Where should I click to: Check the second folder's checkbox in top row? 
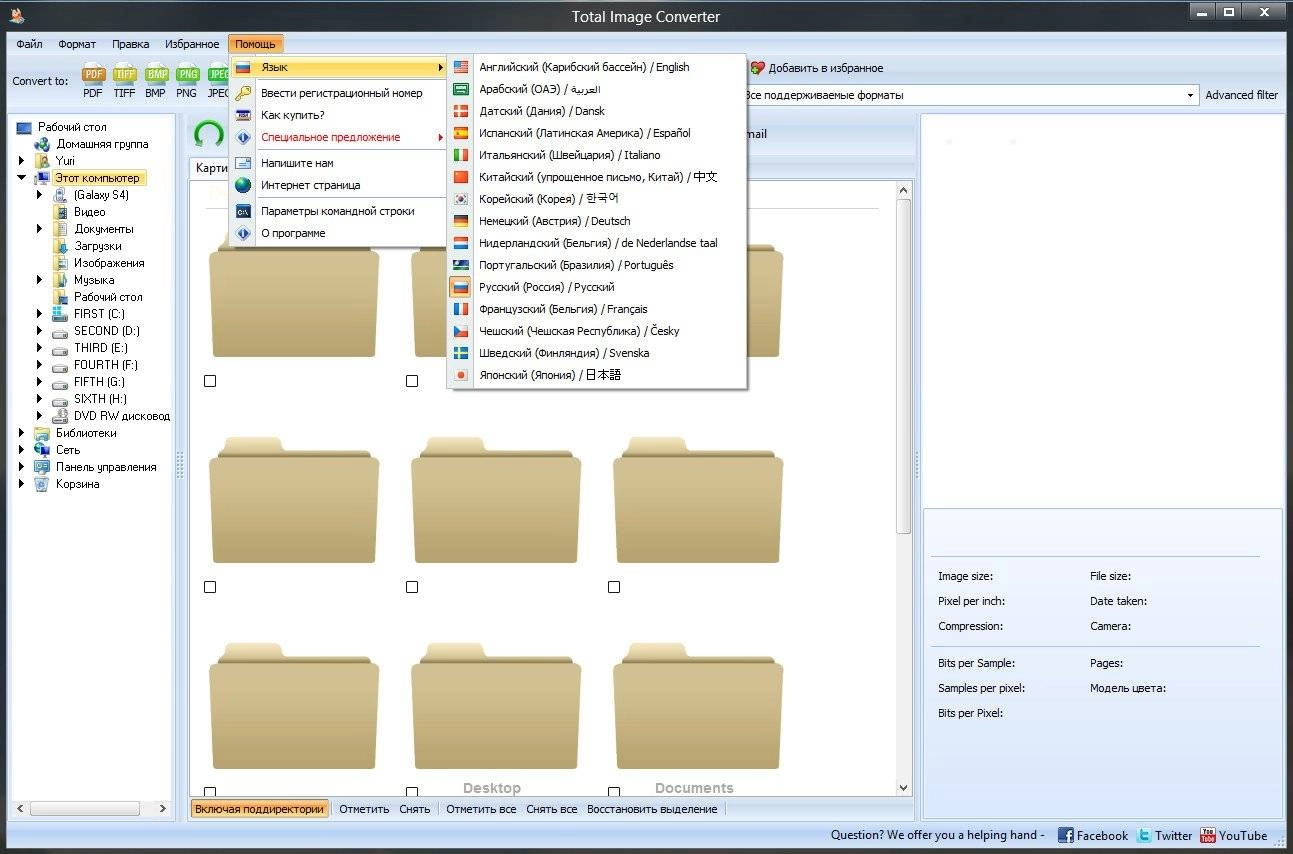point(412,381)
